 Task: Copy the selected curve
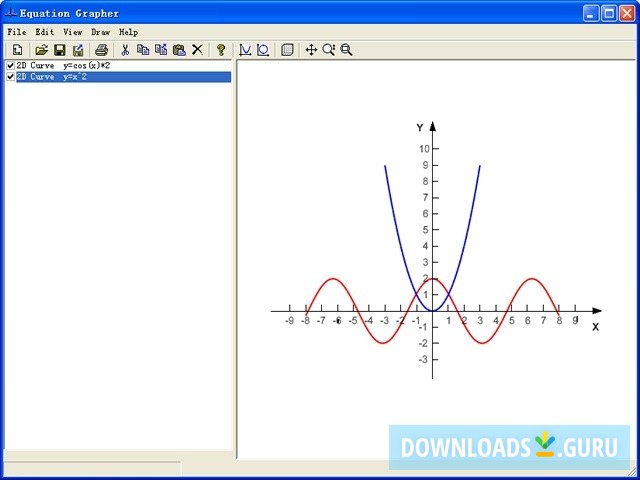point(143,50)
